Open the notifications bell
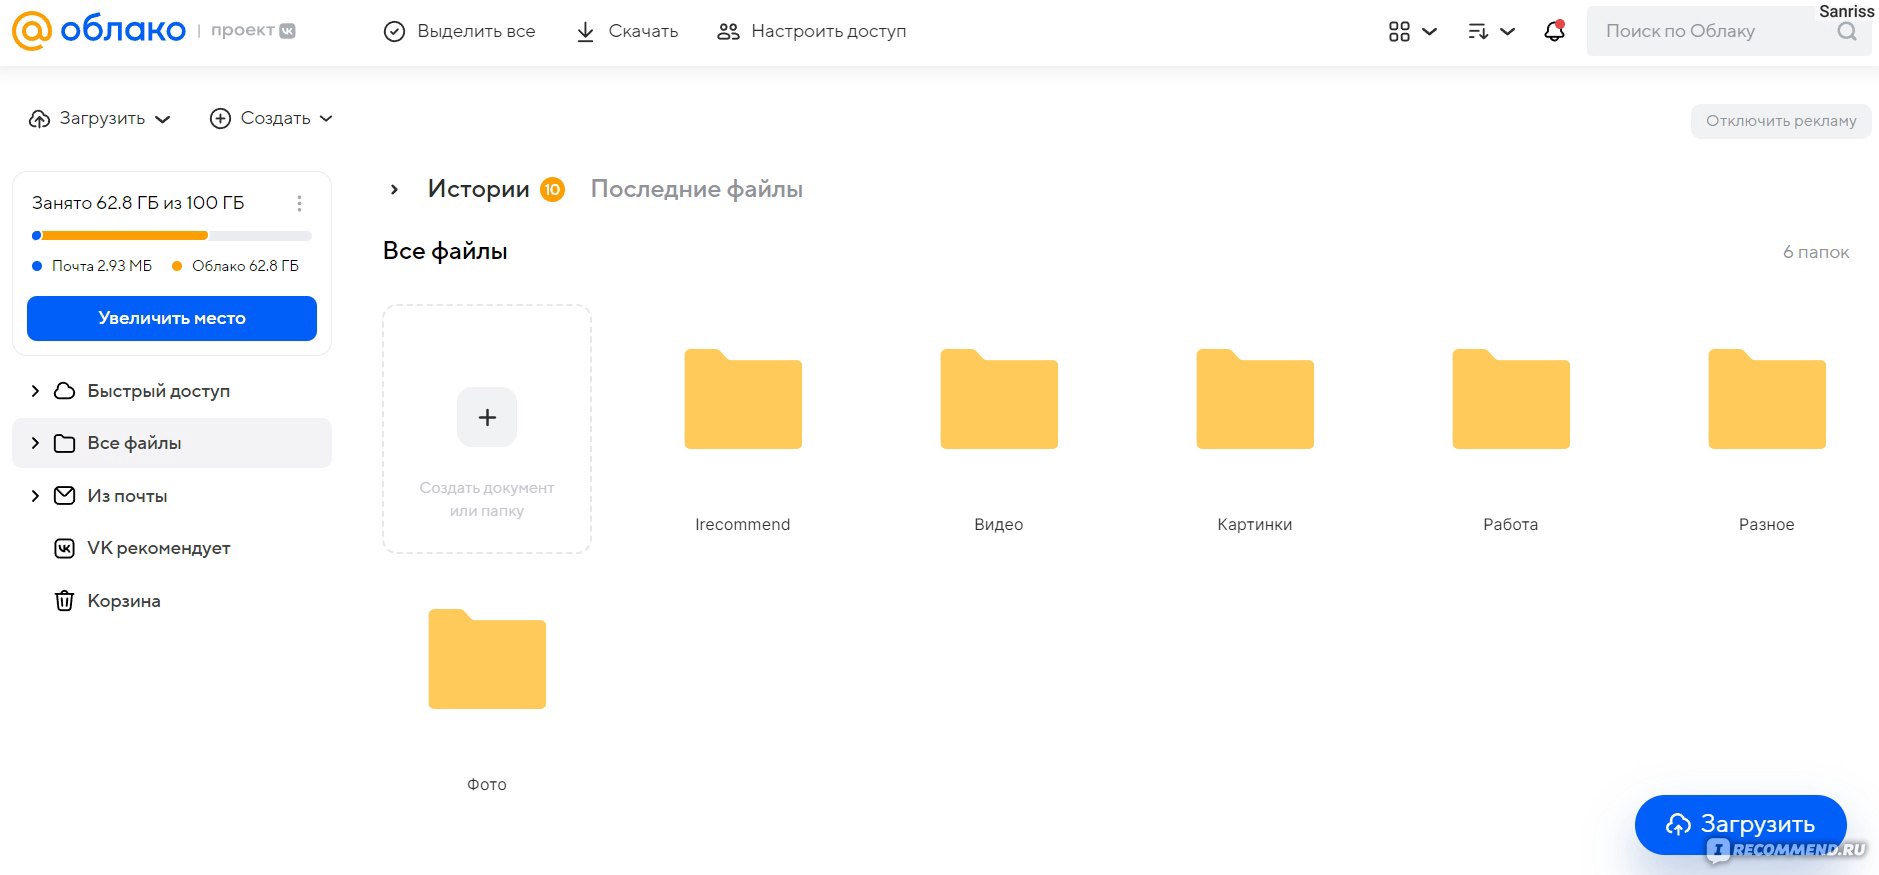1879x875 pixels. point(1554,31)
